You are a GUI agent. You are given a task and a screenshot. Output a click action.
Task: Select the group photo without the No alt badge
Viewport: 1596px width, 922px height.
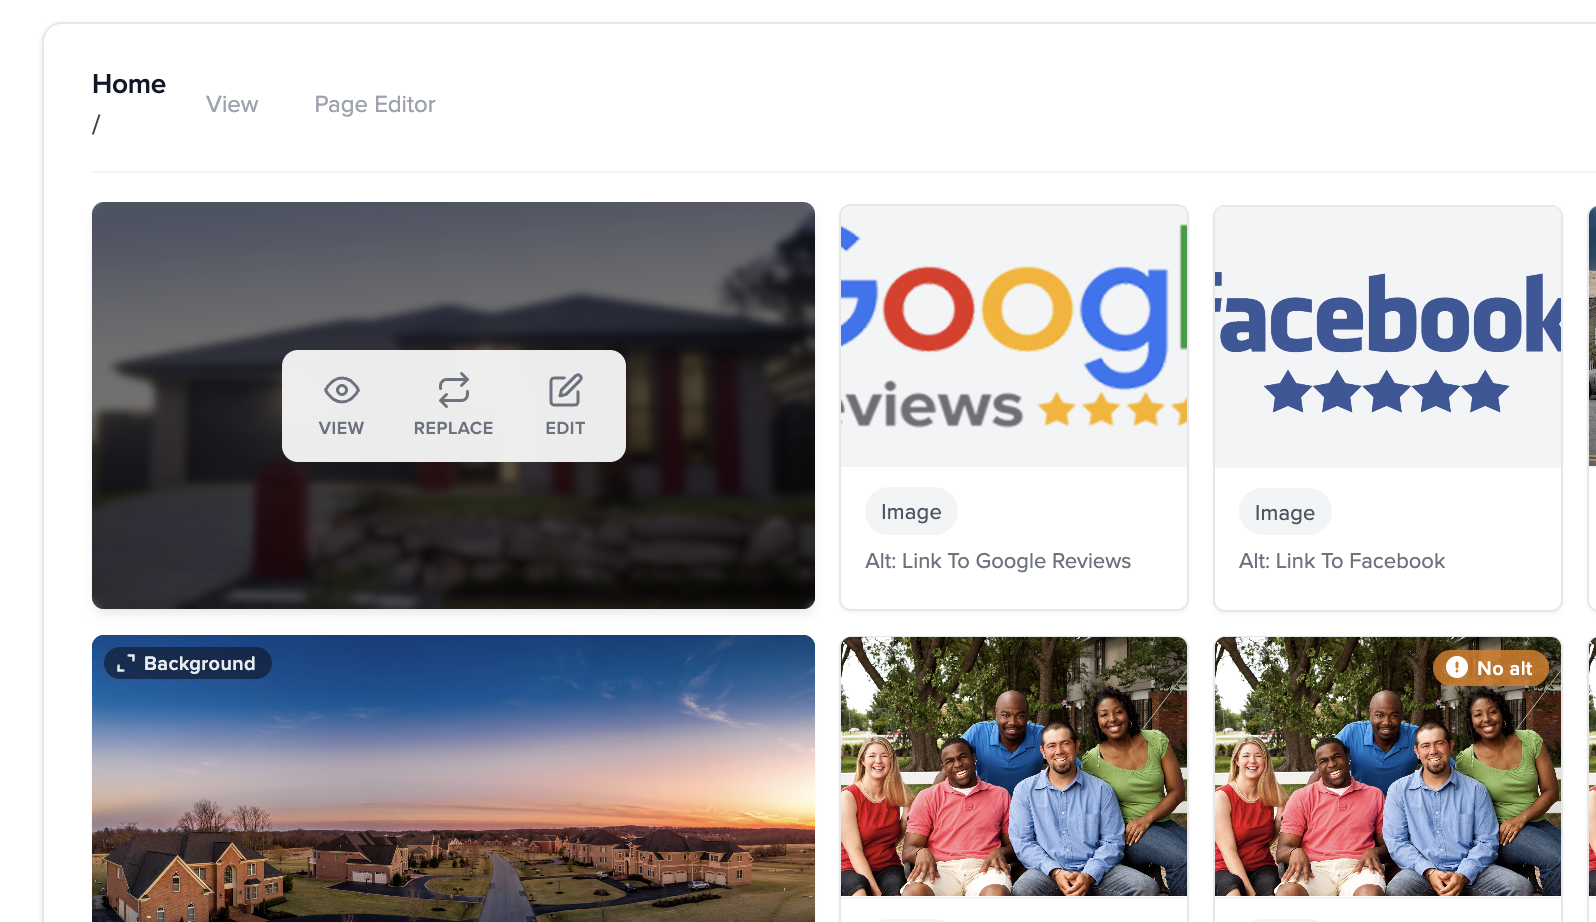1013,766
